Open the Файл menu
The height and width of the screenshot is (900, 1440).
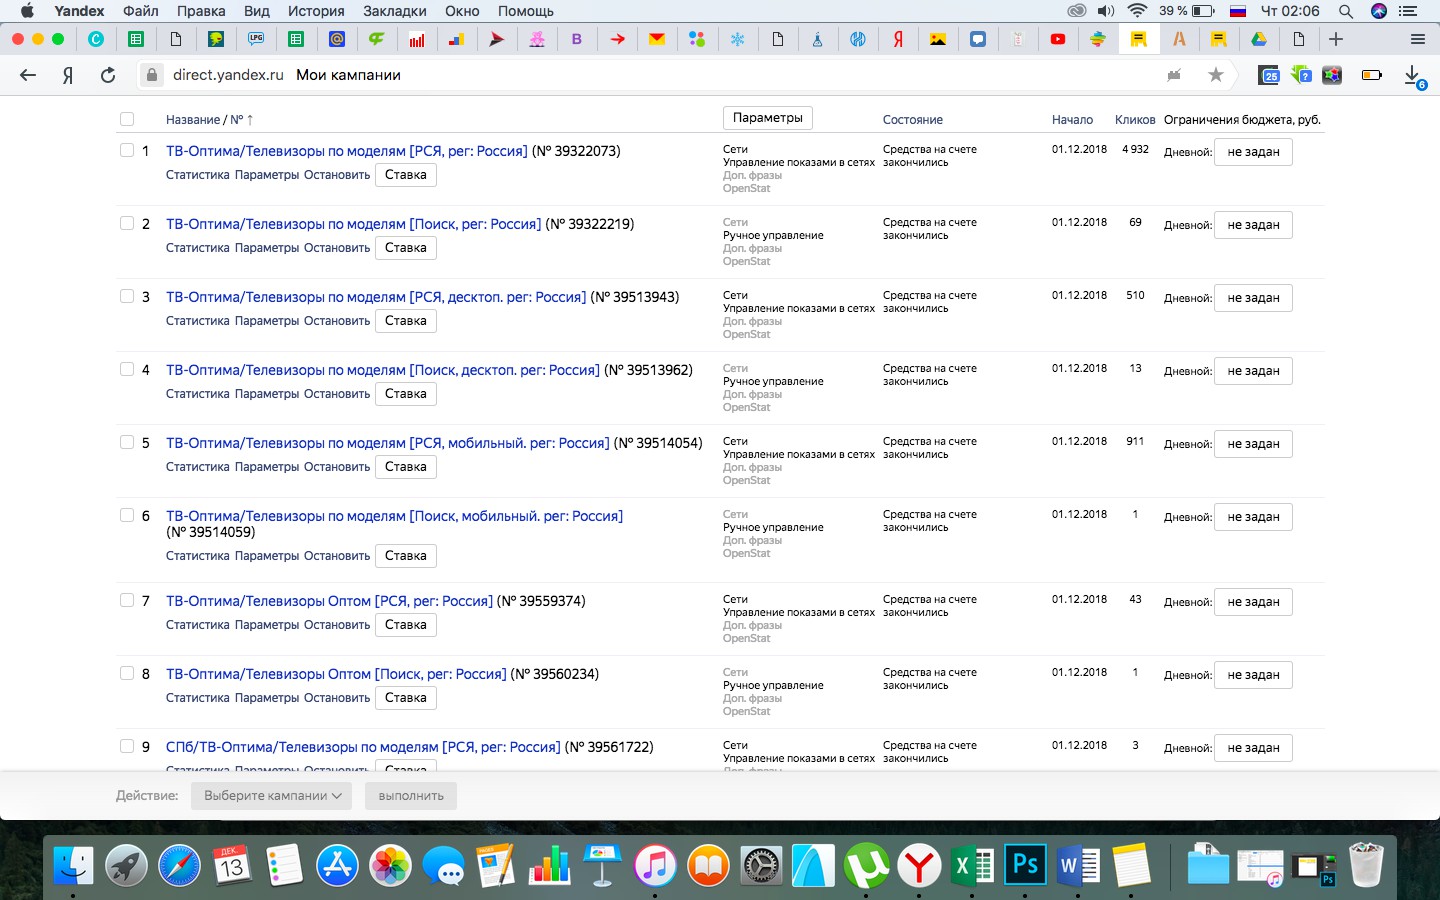(141, 11)
